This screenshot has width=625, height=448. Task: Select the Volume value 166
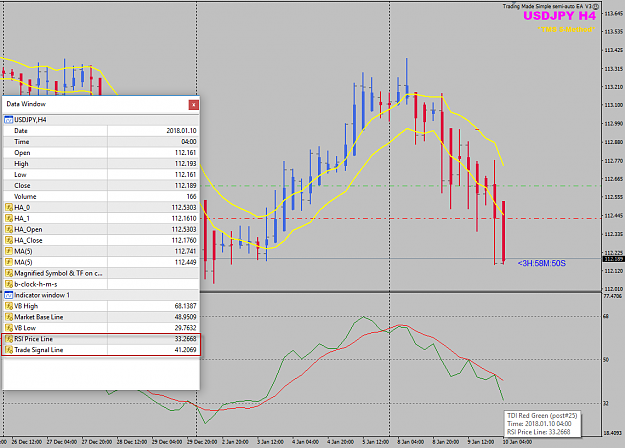192,196
